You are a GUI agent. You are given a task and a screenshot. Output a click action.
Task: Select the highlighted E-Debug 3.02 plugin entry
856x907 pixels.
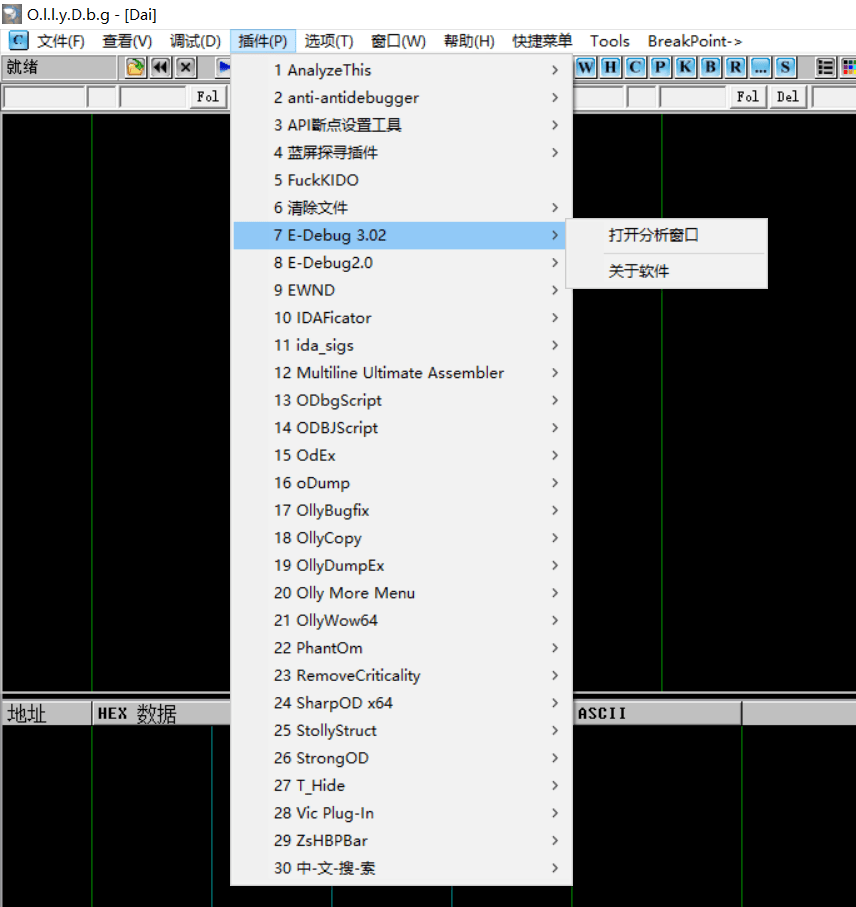tap(400, 235)
